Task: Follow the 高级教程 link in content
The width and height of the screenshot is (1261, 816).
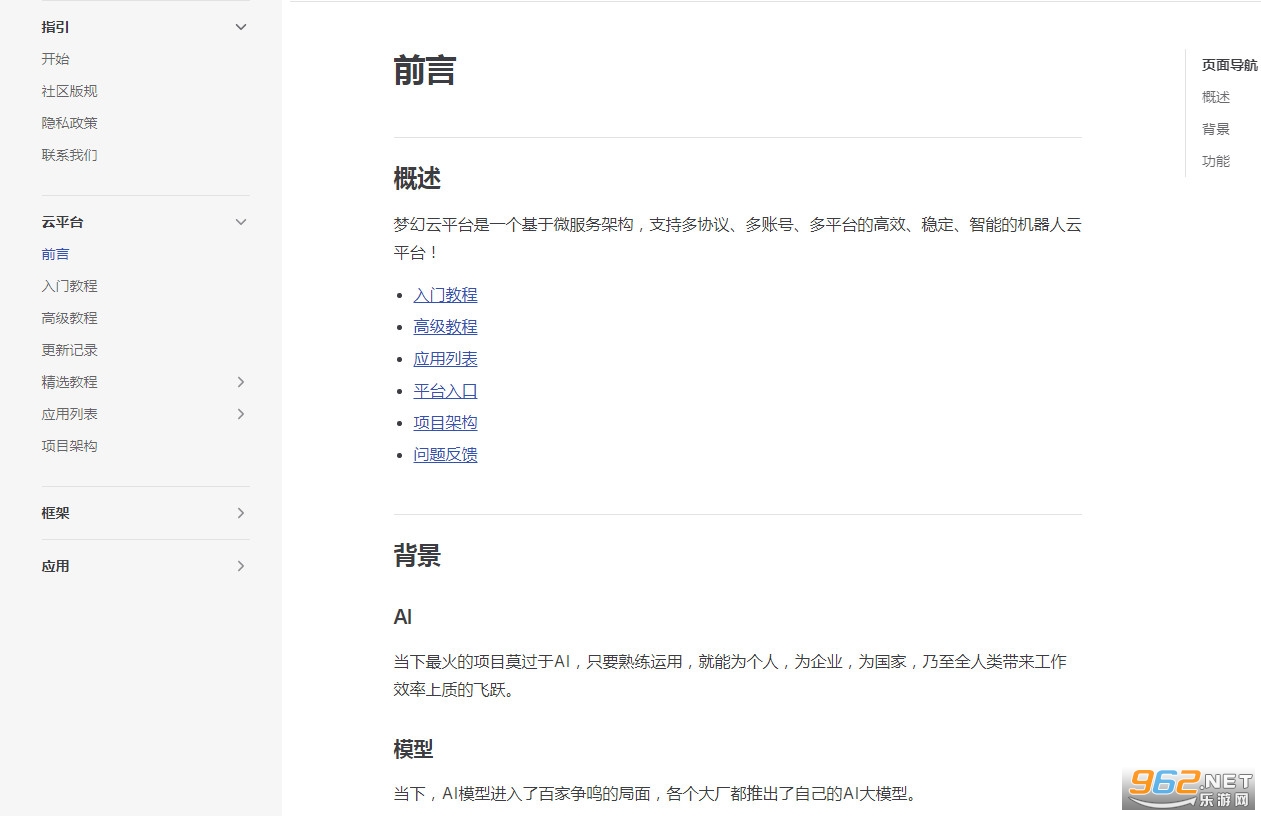Action: point(445,327)
